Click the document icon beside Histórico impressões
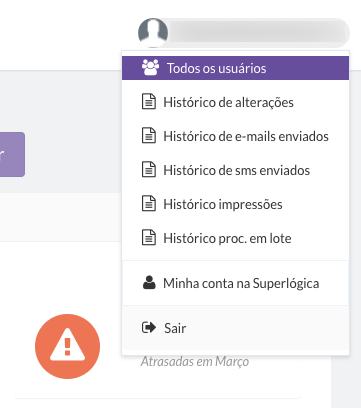The width and height of the screenshot is (361, 408). 149,204
